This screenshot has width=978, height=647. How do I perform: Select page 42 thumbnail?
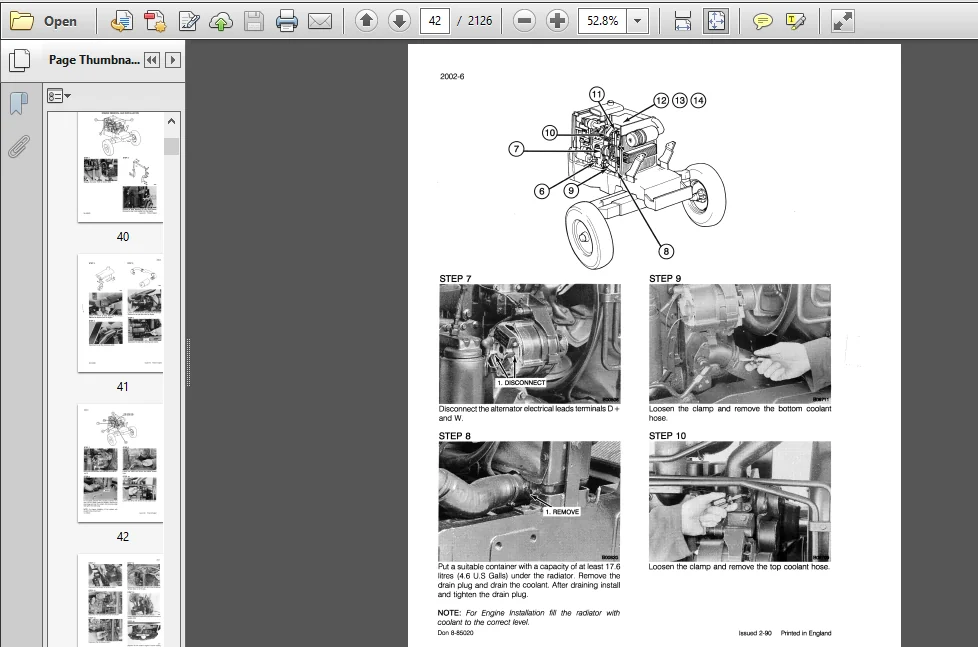tap(120, 463)
